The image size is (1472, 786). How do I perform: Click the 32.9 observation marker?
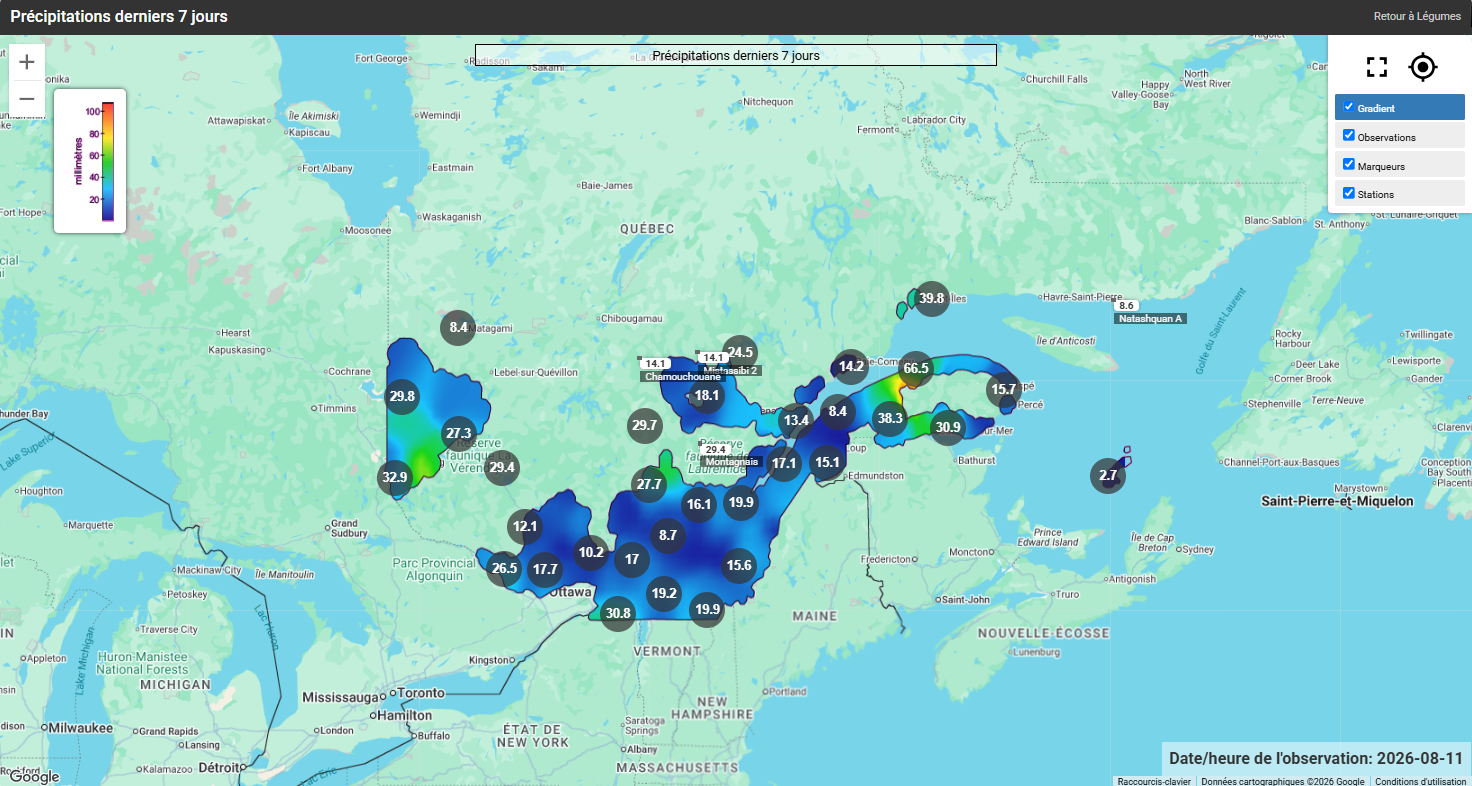395,477
